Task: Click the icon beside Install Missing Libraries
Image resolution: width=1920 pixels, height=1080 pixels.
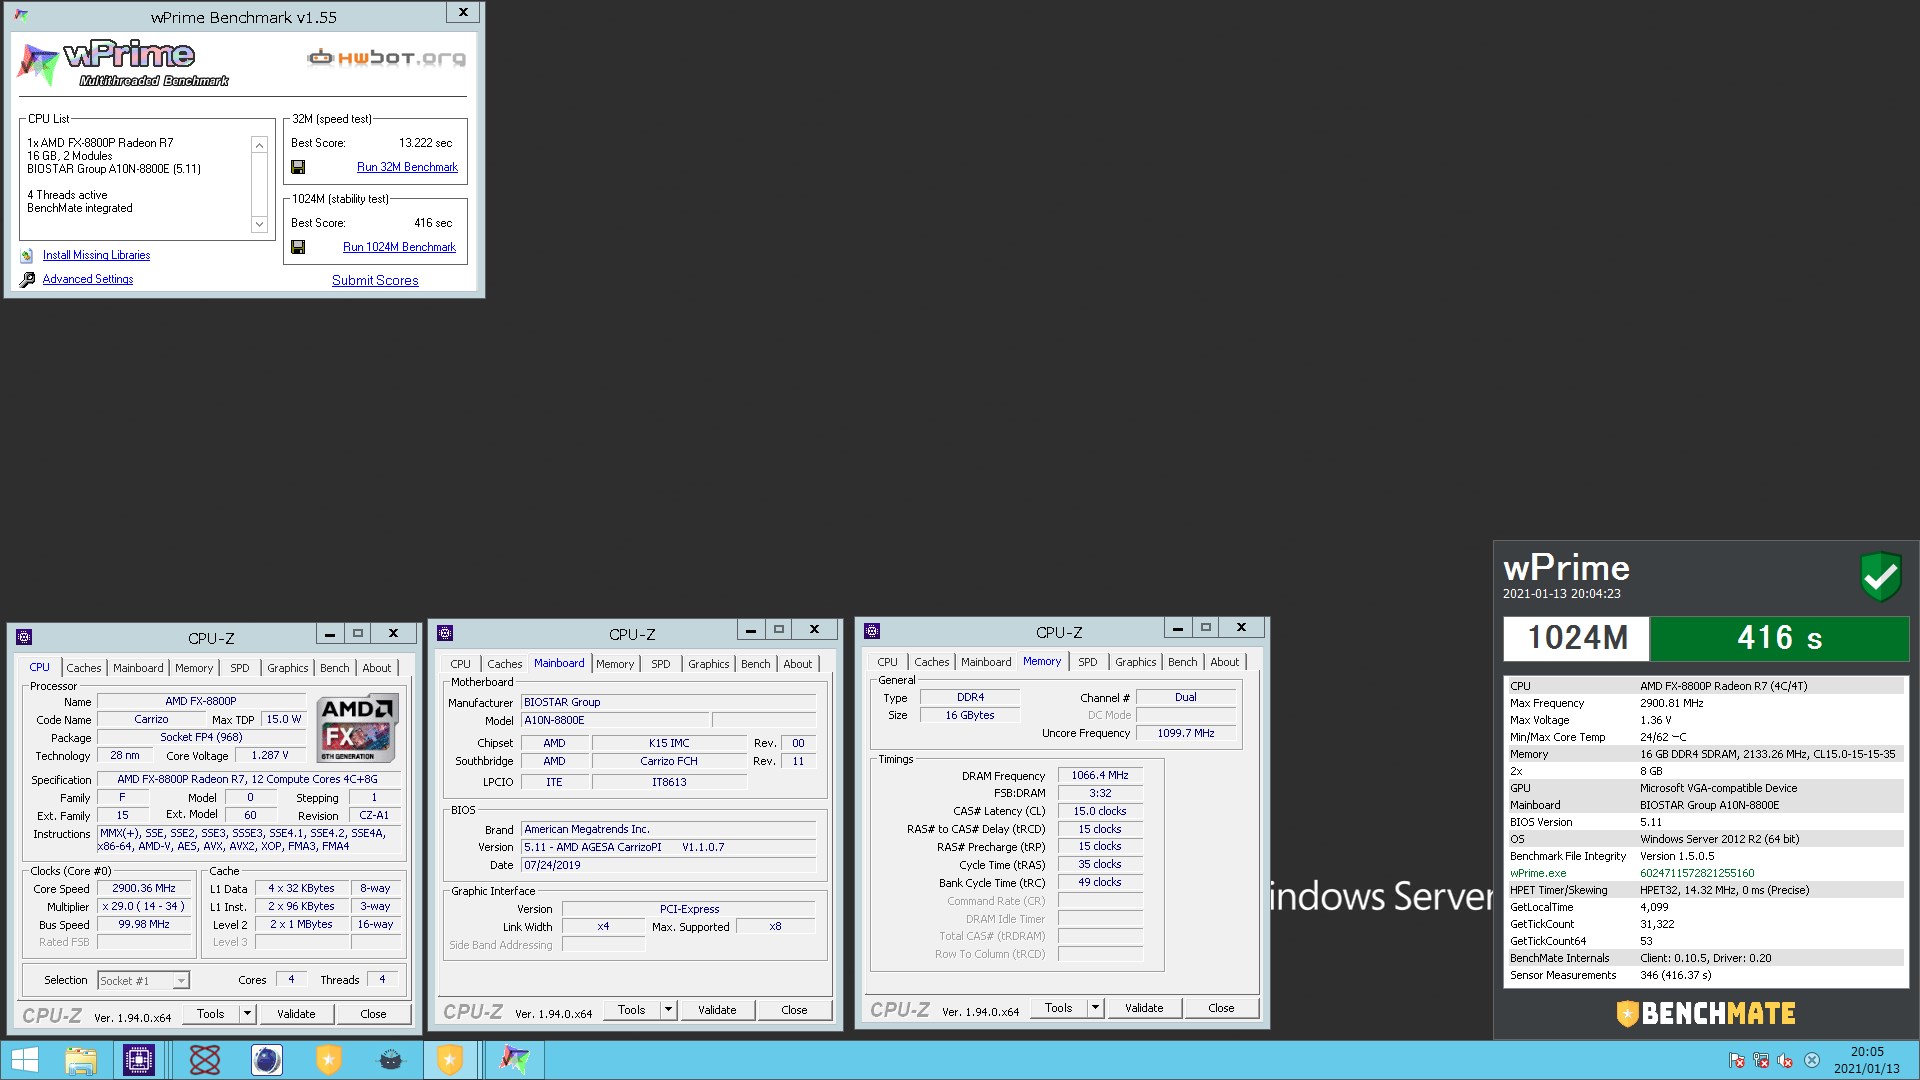Action: click(27, 256)
